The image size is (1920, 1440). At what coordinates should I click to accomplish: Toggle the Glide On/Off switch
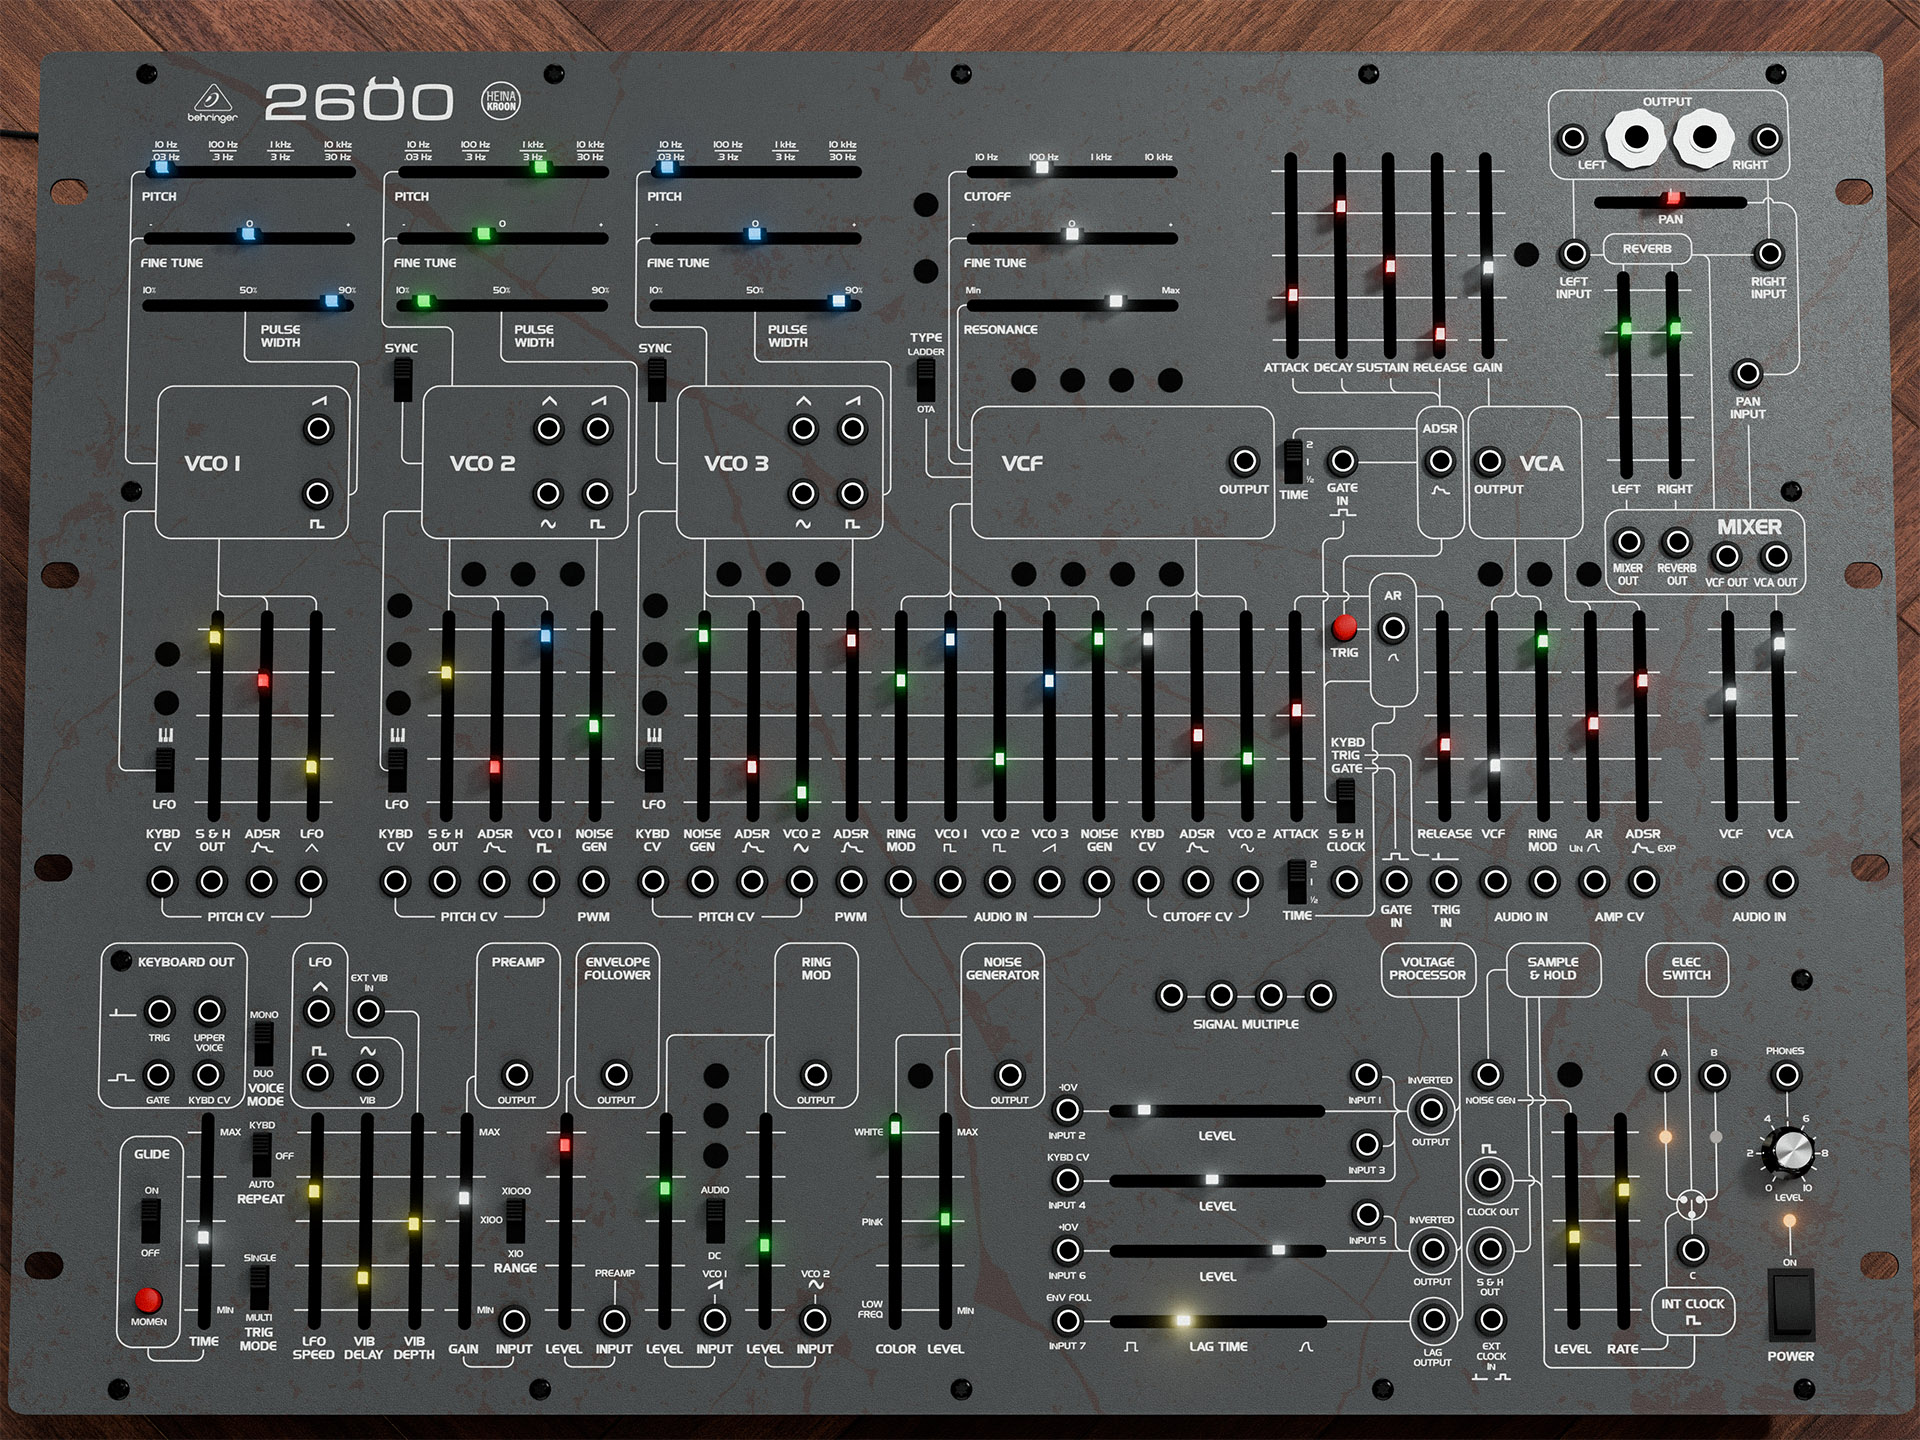(x=150, y=1221)
